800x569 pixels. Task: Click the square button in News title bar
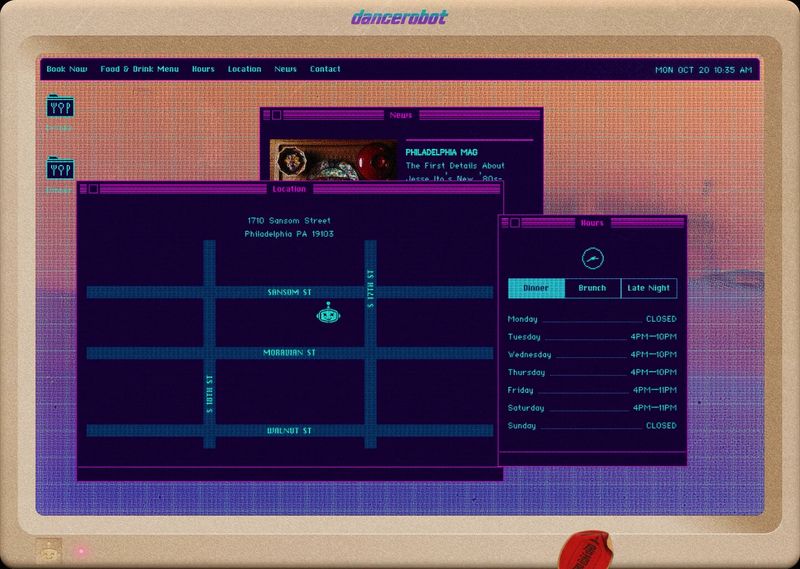click(x=276, y=115)
